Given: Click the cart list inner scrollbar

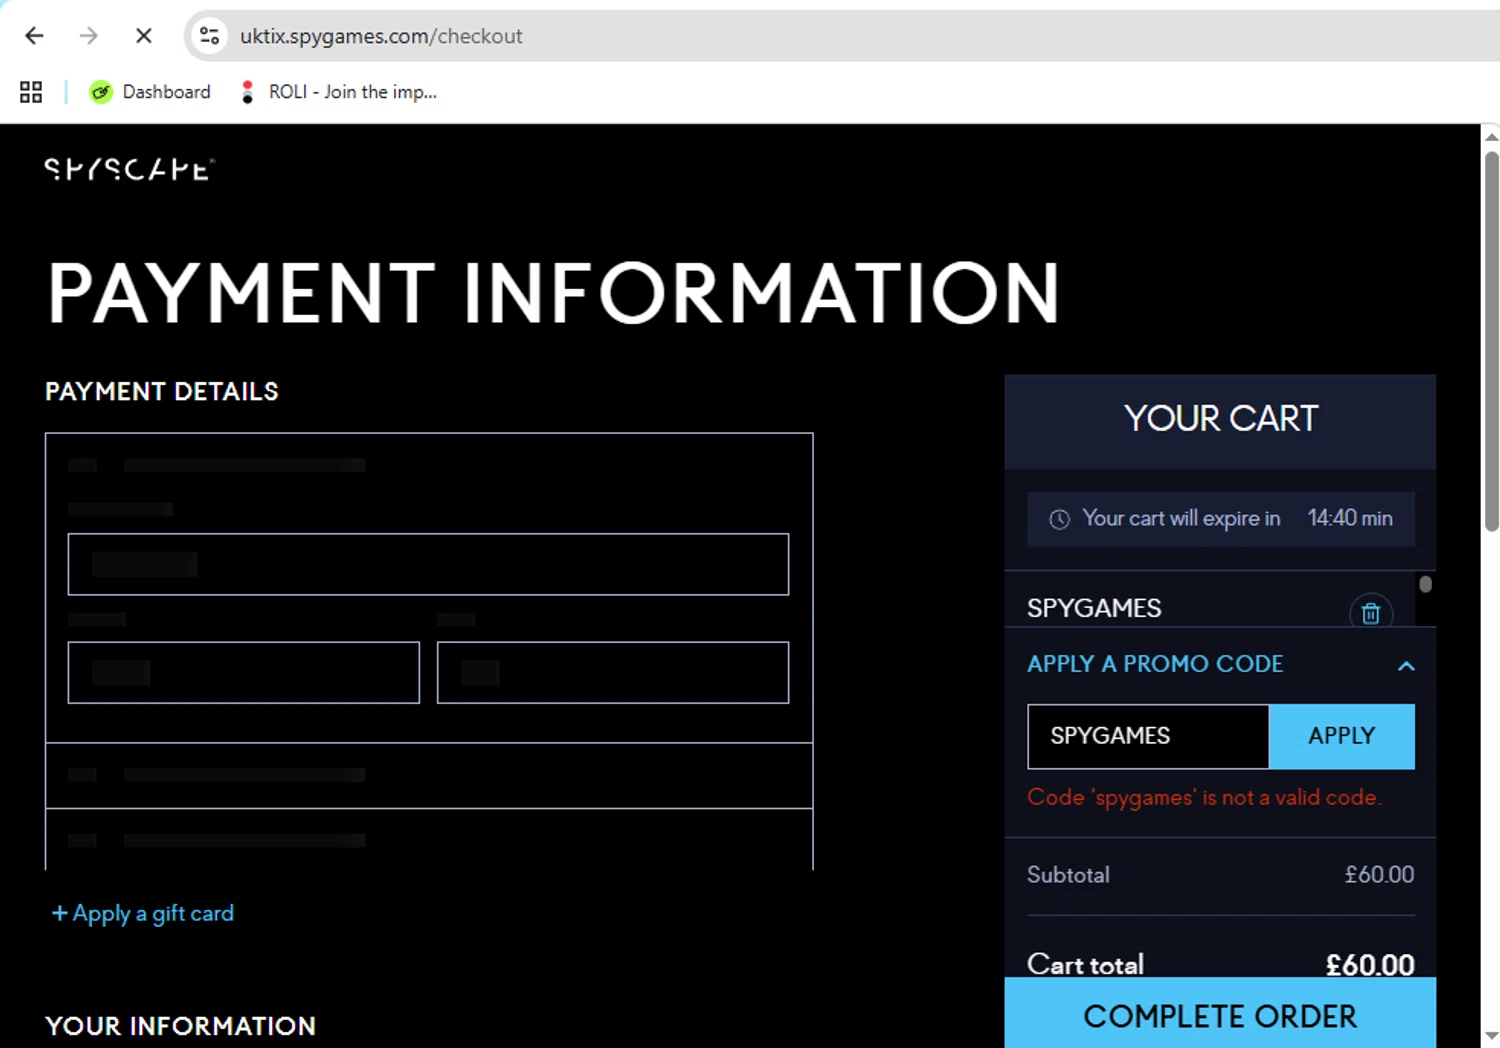Looking at the screenshot, I should coord(1426,584).
